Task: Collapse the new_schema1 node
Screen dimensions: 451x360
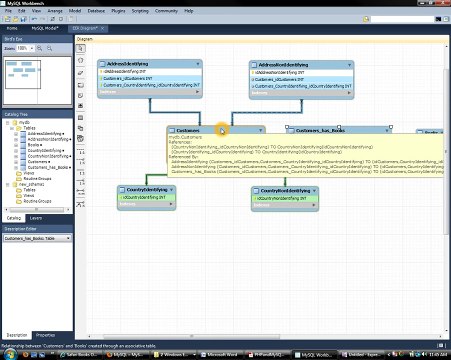Action: 7,184
